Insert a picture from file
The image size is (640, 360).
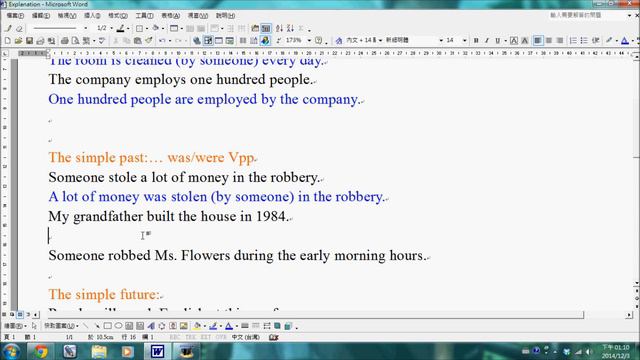coord(184,326)
